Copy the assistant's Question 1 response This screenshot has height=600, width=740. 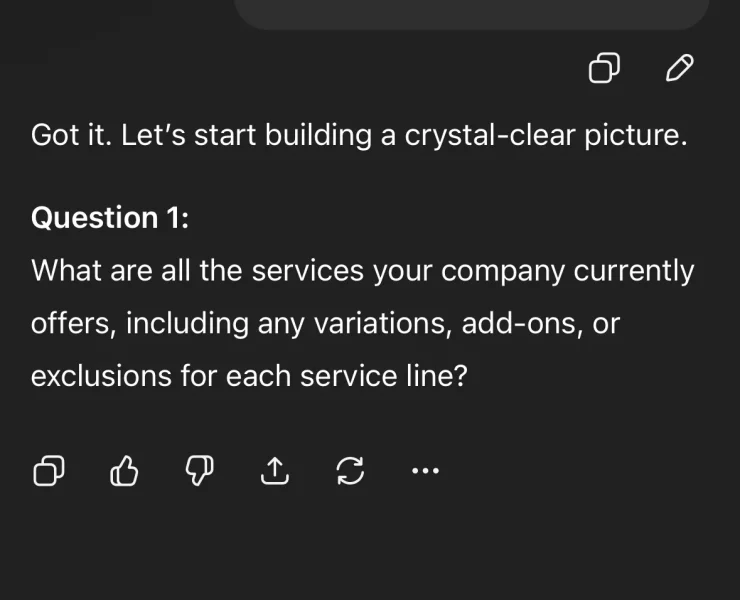[x=49, y=470]
